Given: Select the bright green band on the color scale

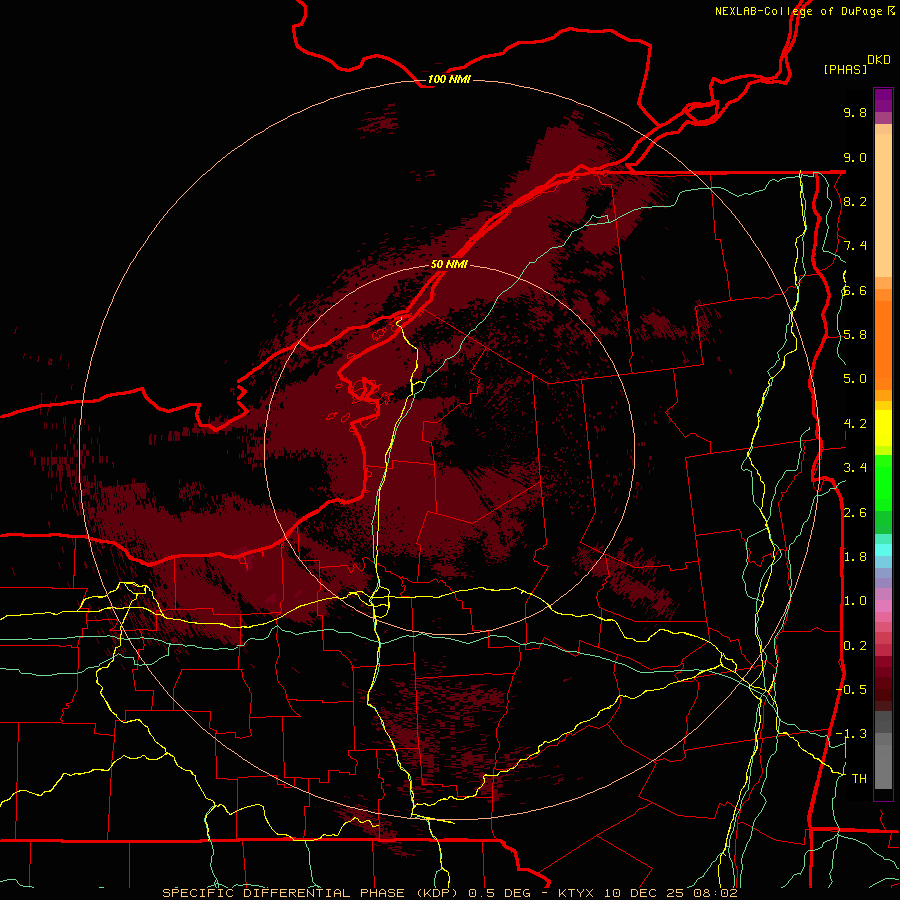Looking at the screenshot, I should click(883, 483).
